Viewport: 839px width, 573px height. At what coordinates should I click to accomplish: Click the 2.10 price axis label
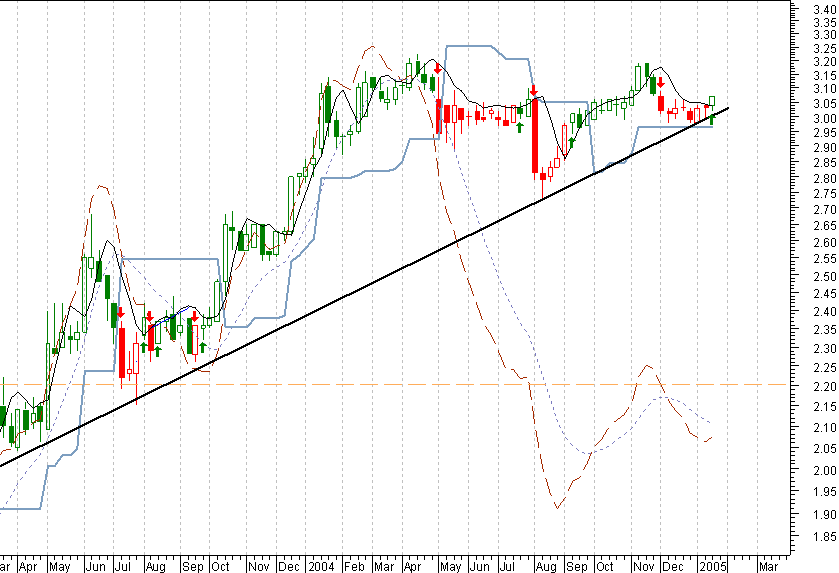pos(825,428)
